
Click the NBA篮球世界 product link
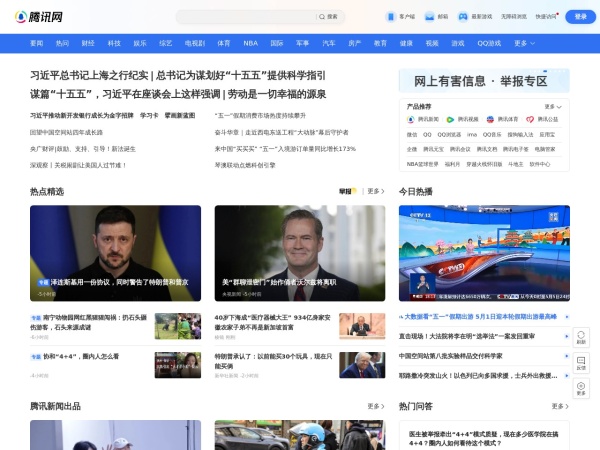(422, 164)
